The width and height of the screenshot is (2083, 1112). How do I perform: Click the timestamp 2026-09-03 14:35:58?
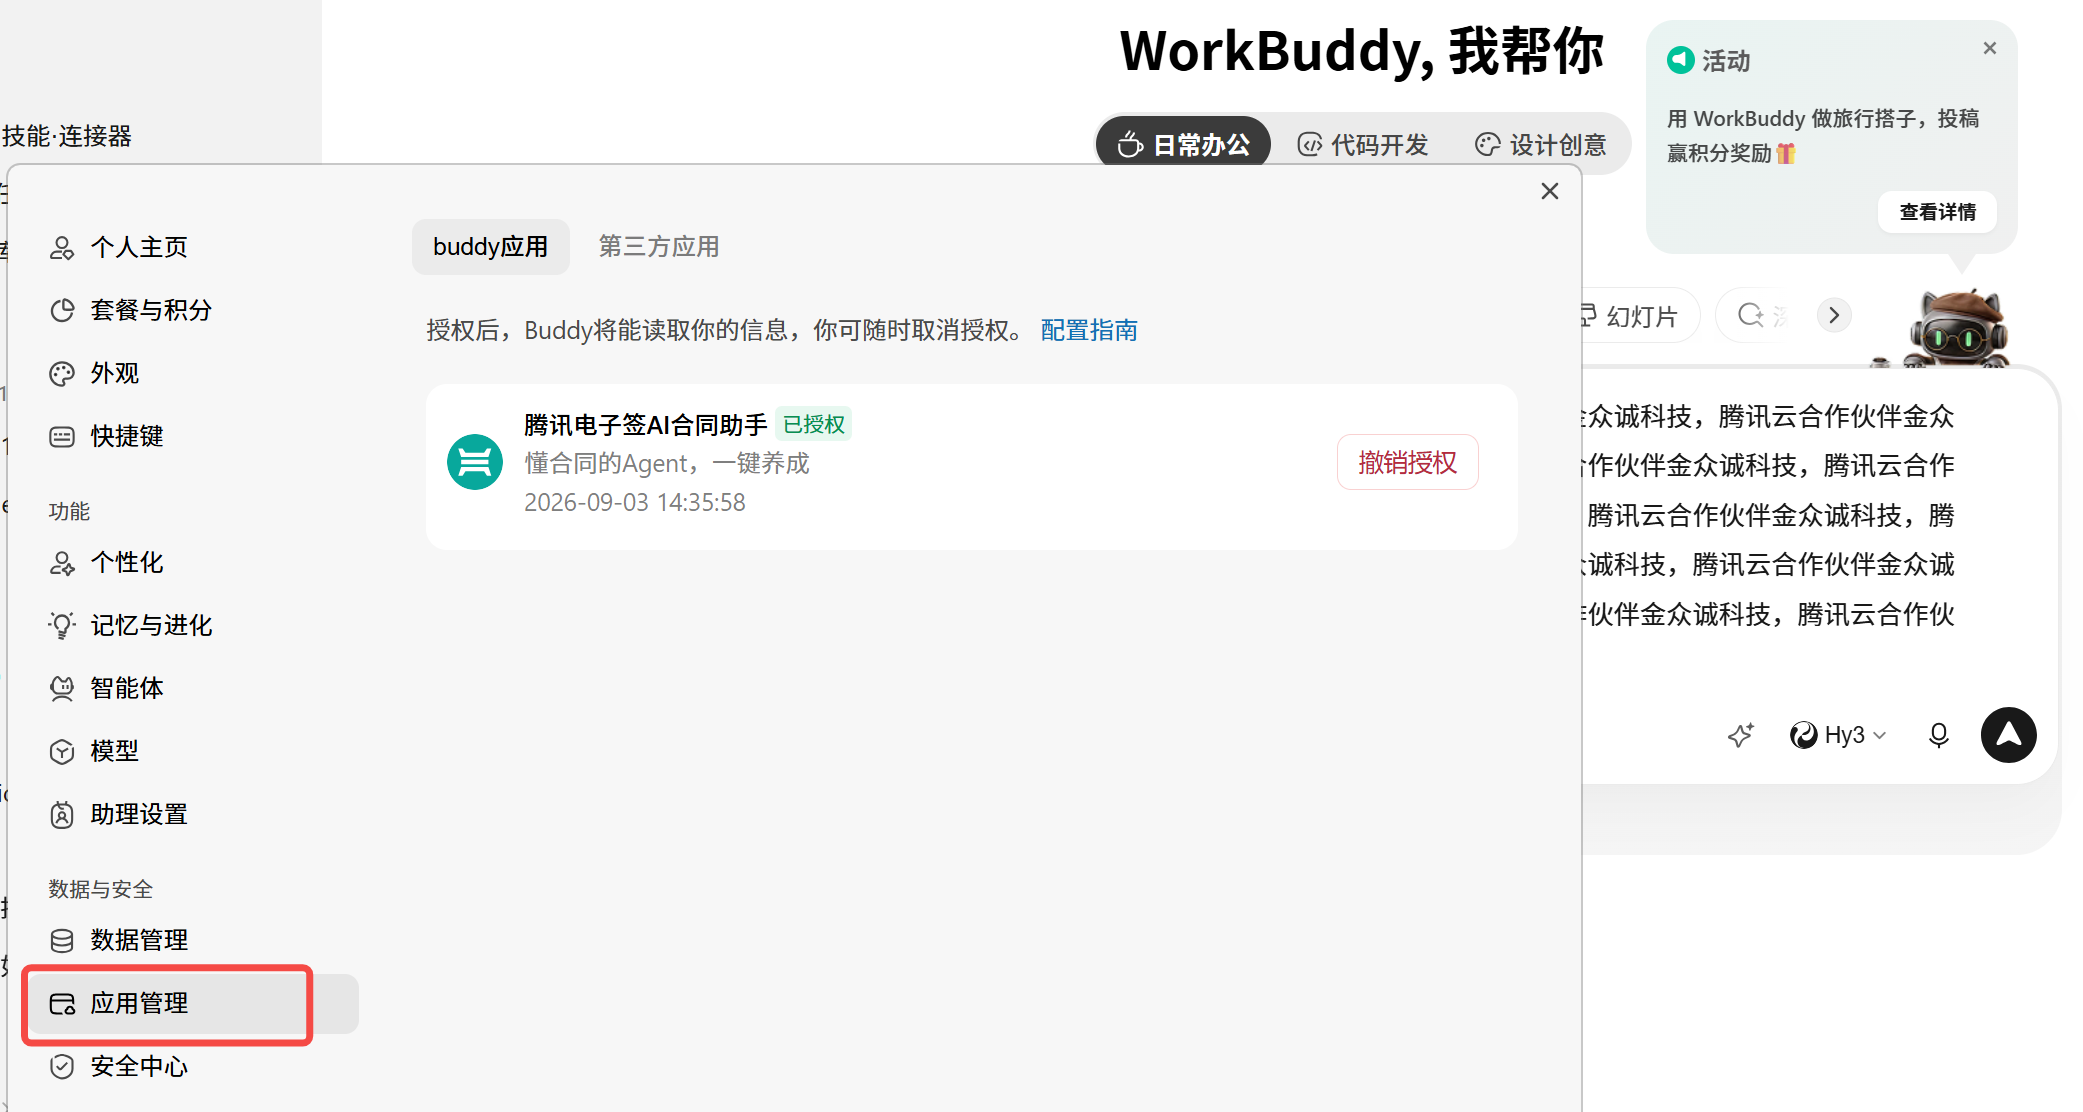click(x=635, y=502)
